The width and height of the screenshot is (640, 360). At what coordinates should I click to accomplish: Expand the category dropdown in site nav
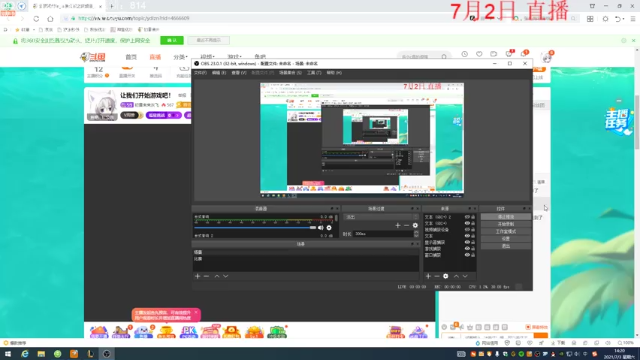180,57
